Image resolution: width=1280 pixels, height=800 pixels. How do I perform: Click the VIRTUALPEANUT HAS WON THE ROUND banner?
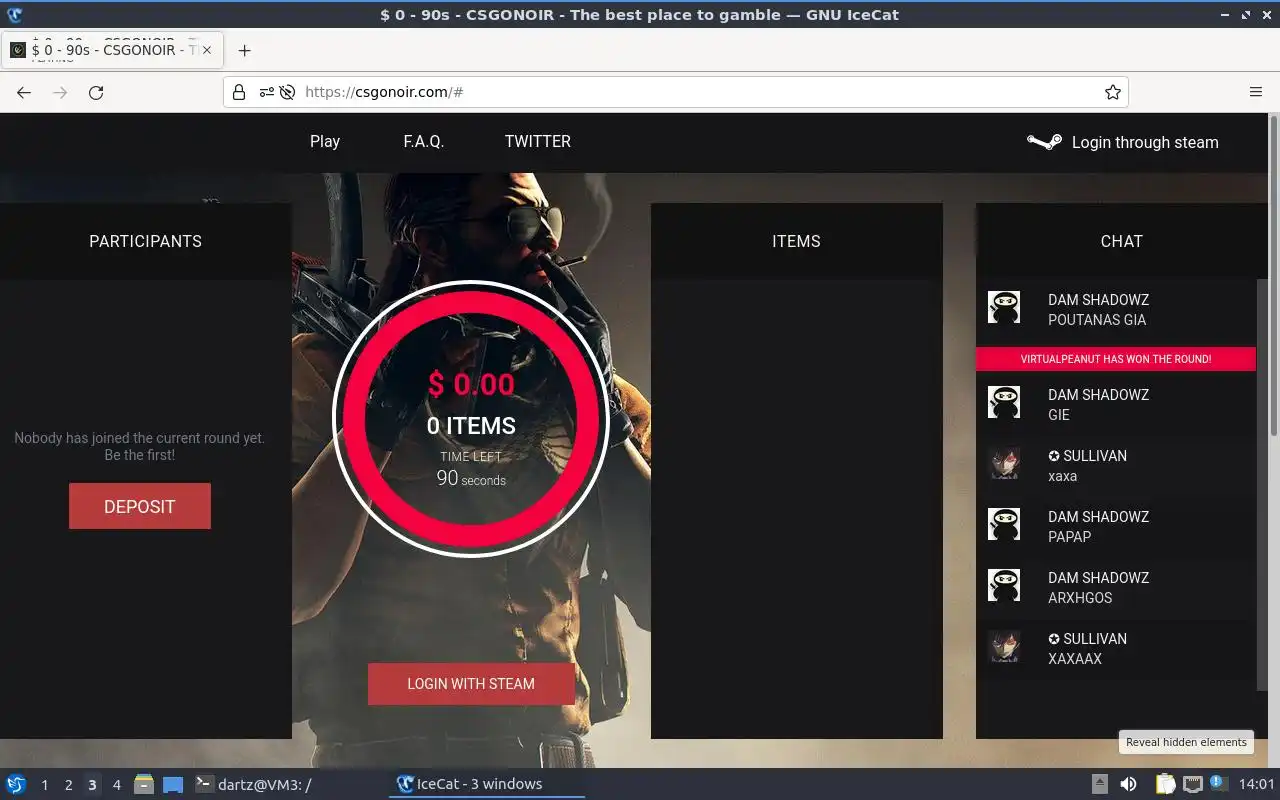coord(1116,359)
